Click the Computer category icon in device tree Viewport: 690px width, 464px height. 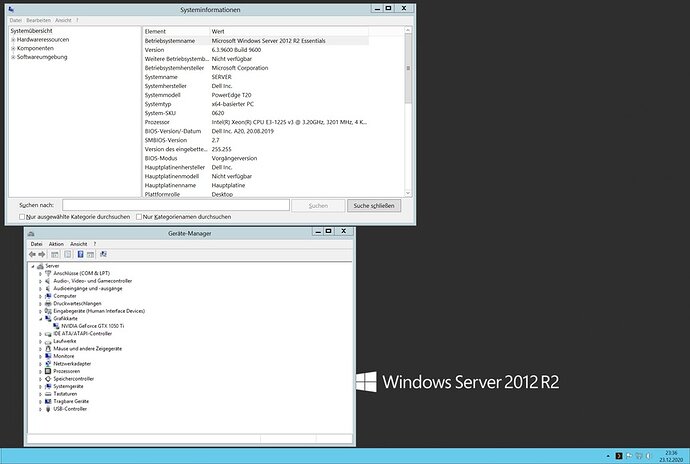point(48,296)
